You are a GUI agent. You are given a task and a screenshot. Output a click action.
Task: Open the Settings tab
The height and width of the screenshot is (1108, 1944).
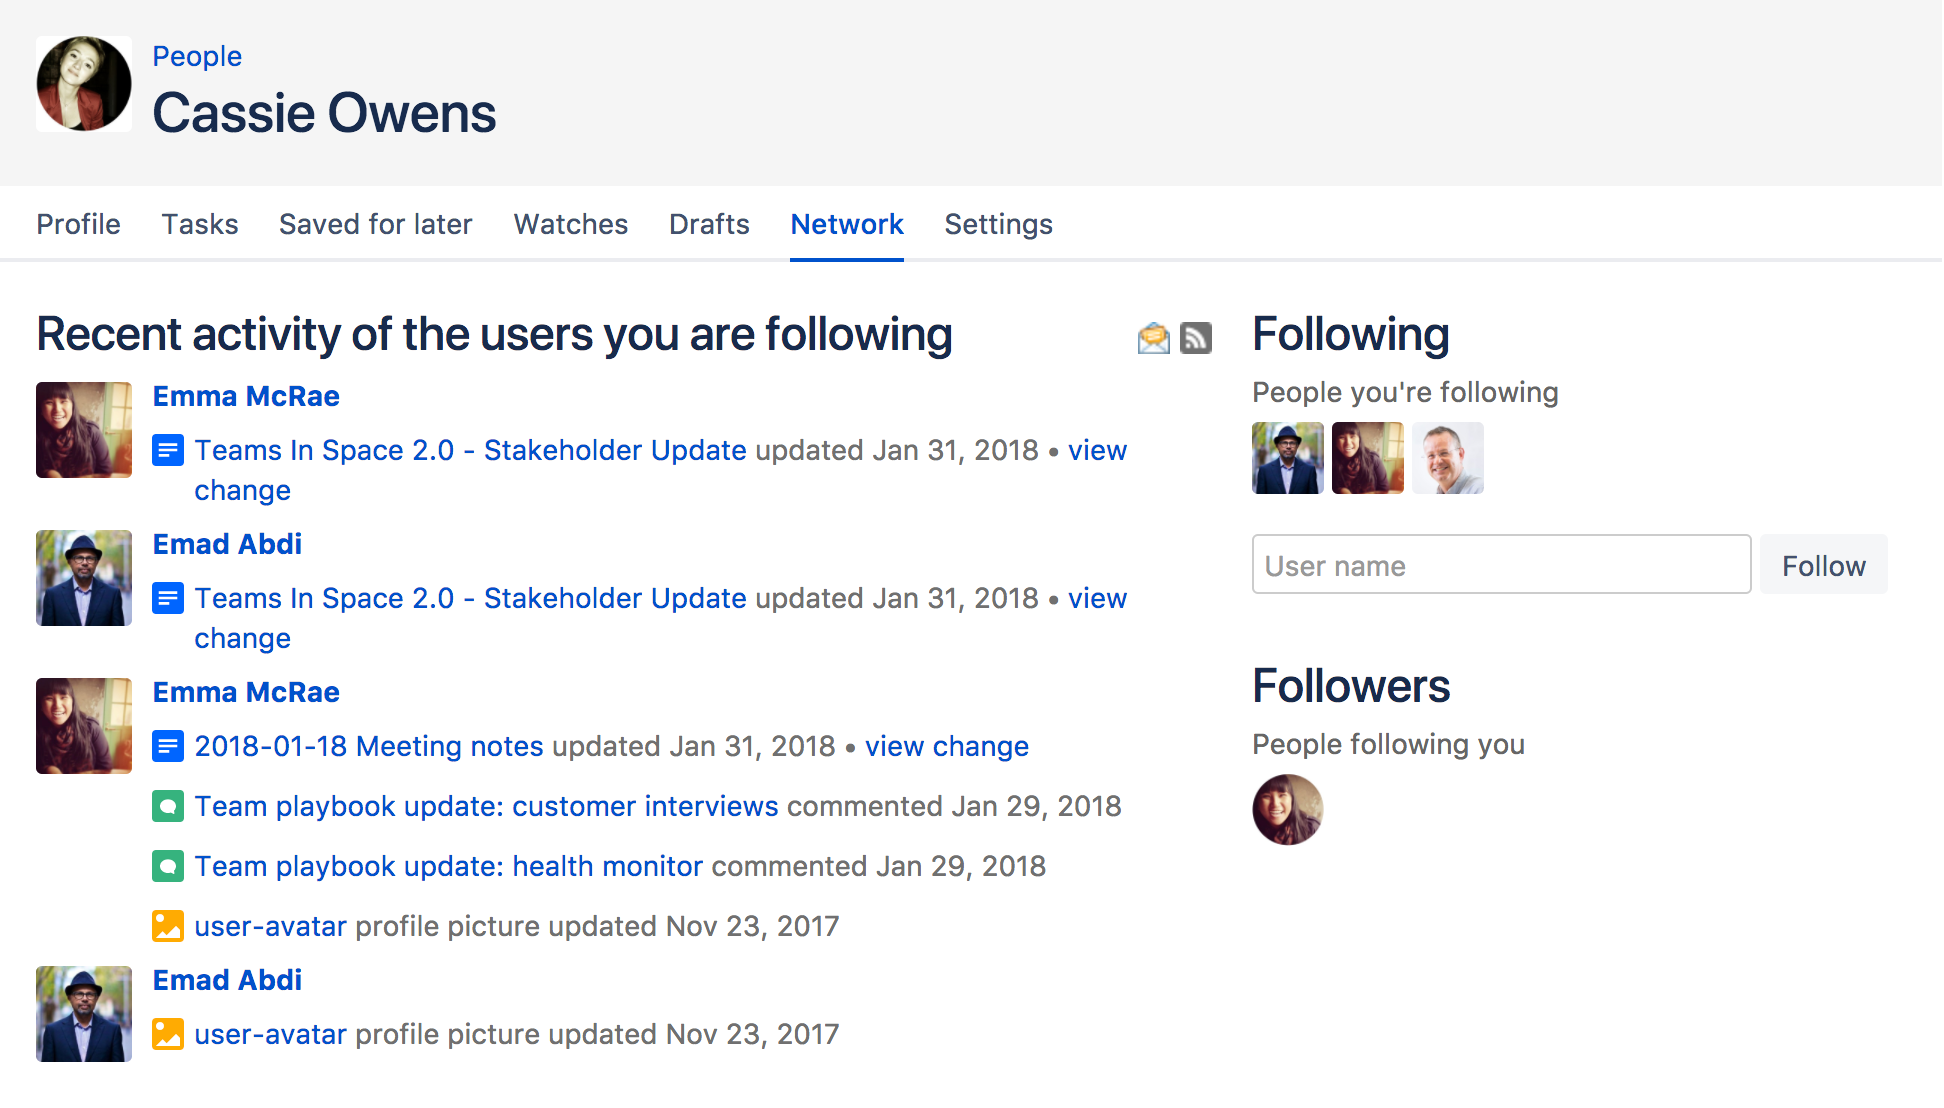[998, 224]
